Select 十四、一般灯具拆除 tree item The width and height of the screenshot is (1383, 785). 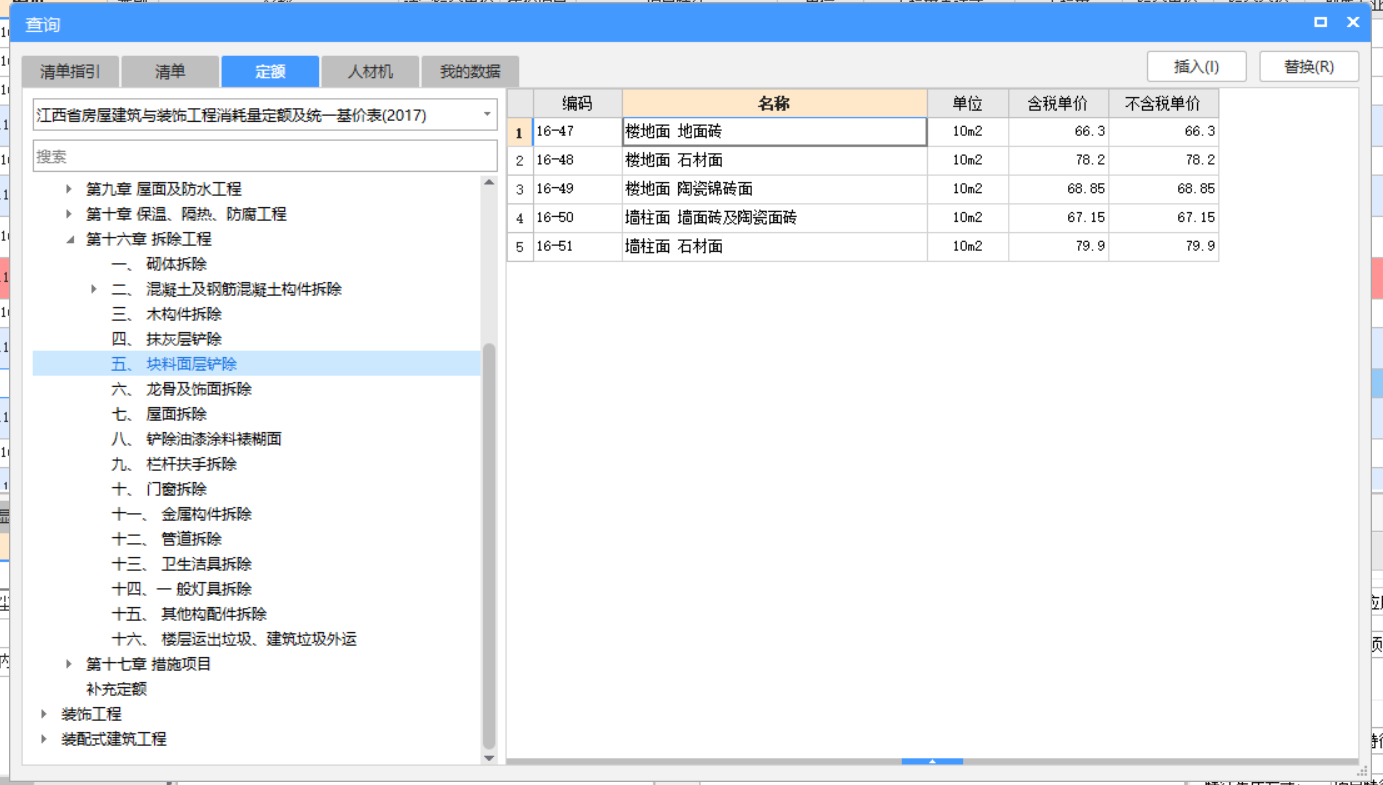181,589
